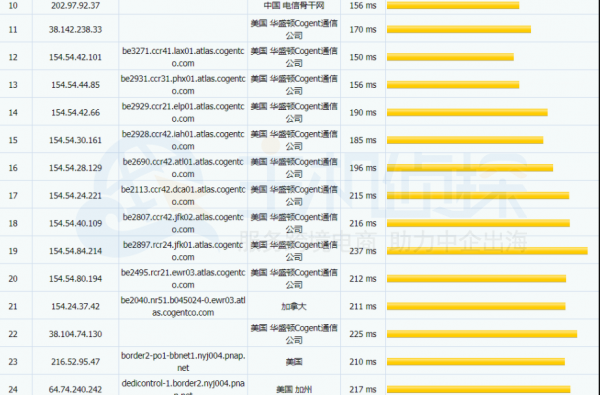Select the IP address 38.104.74.130

(75, 334)
